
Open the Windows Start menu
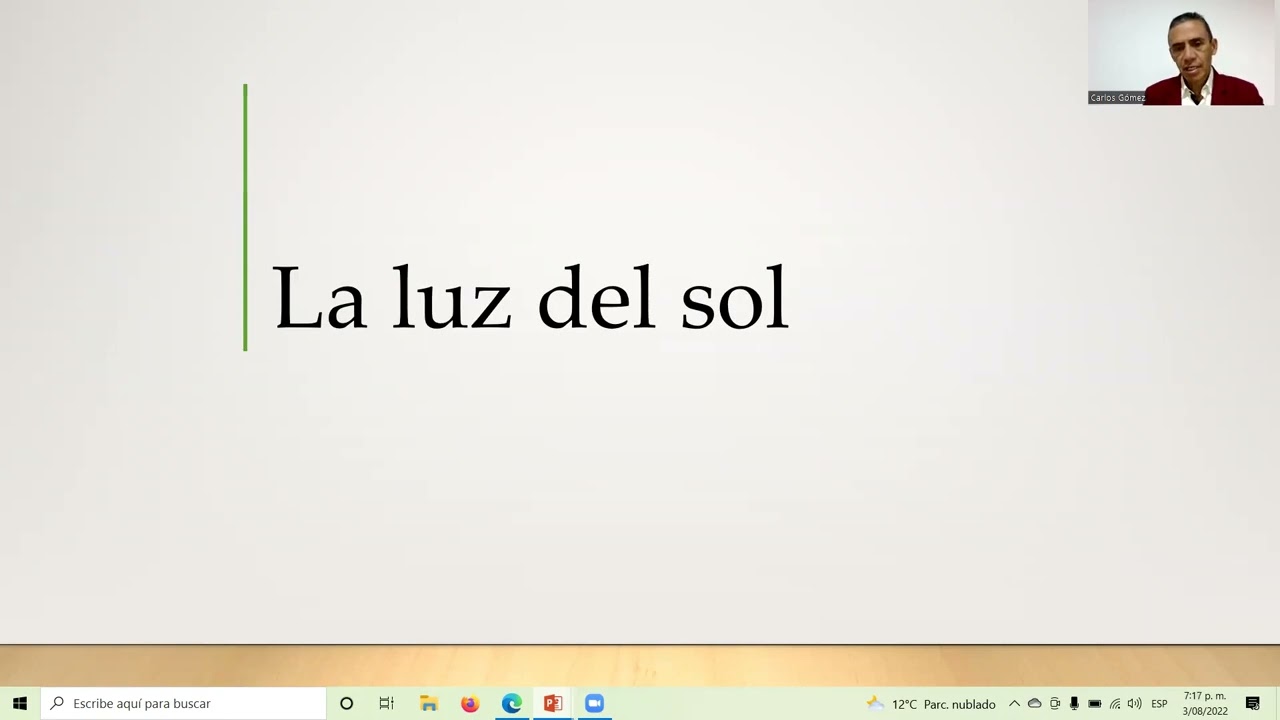click(x=19, y=703)
